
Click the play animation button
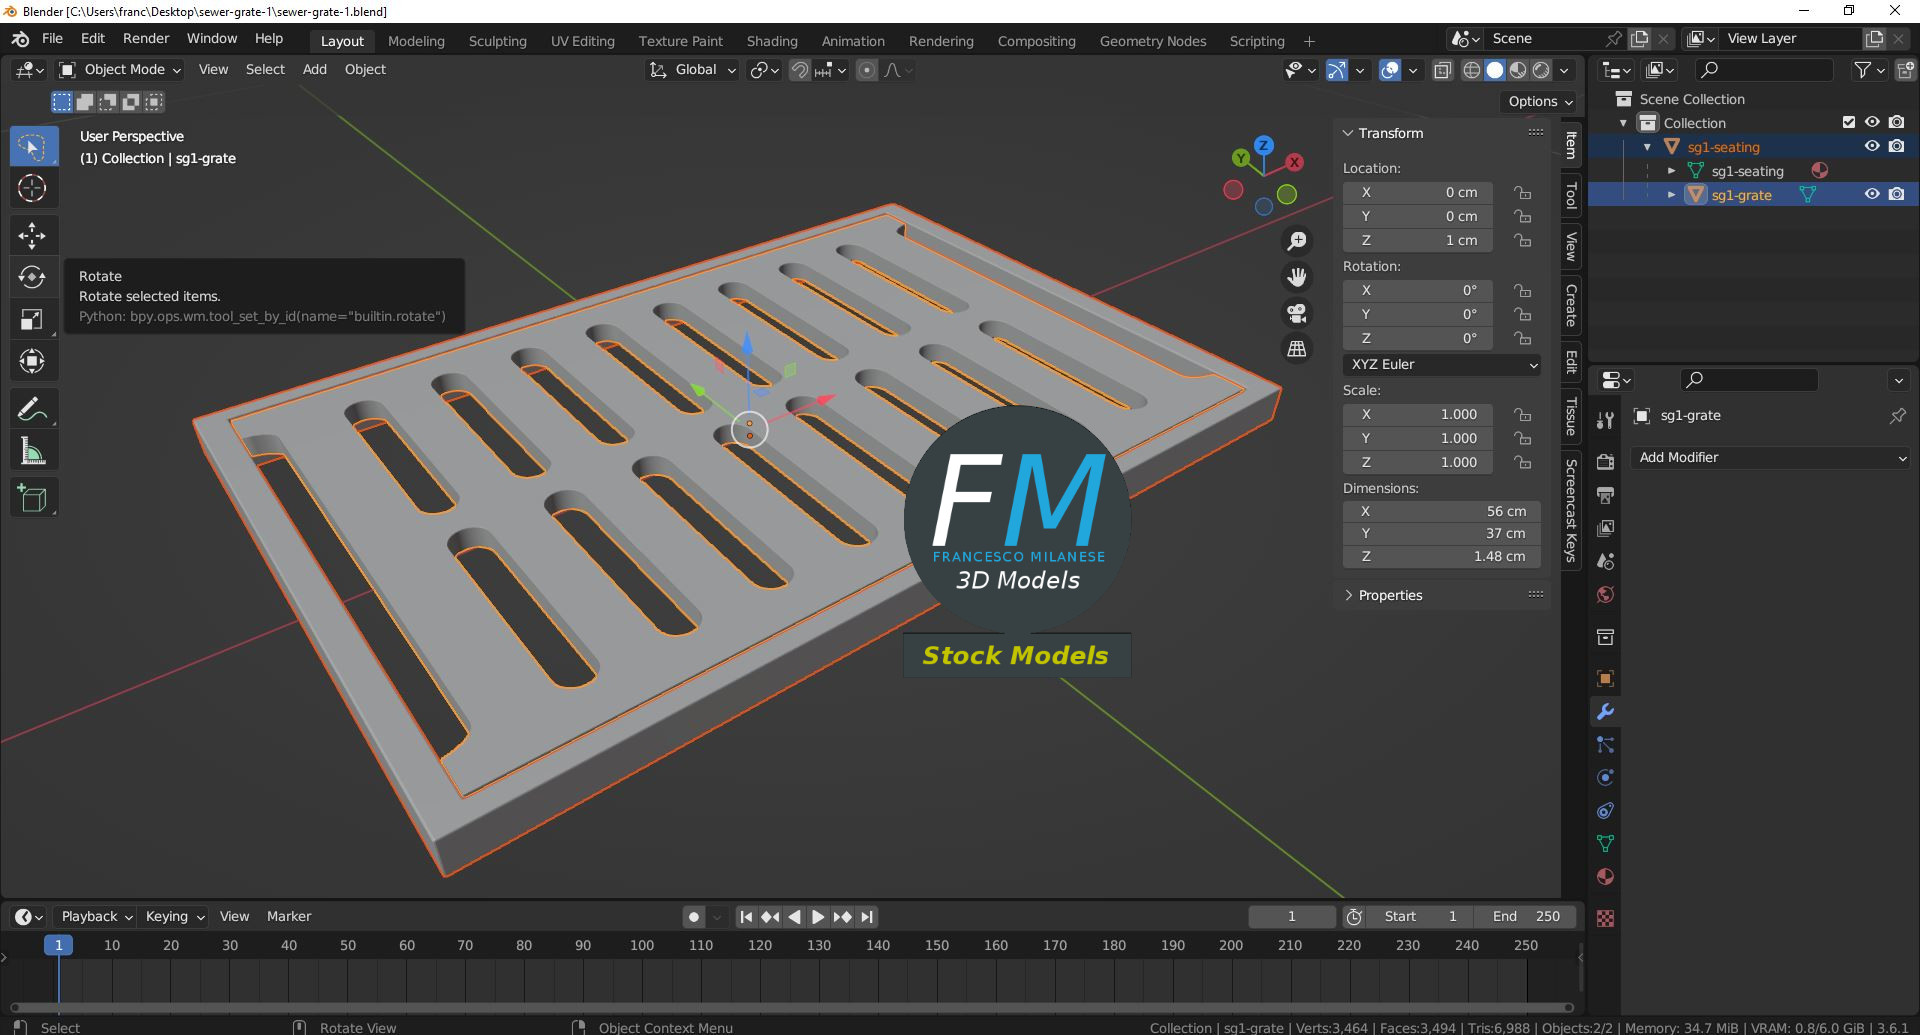tap(818, 917)
